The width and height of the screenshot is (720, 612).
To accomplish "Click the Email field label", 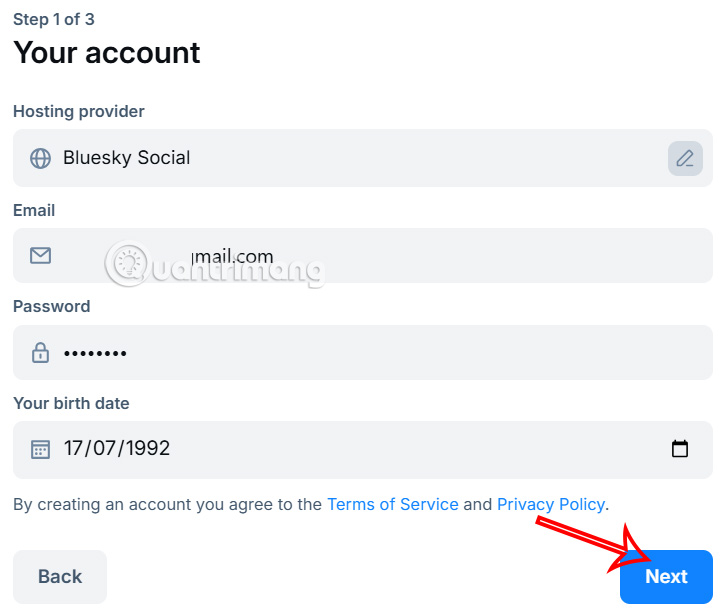I will (34, 210).
